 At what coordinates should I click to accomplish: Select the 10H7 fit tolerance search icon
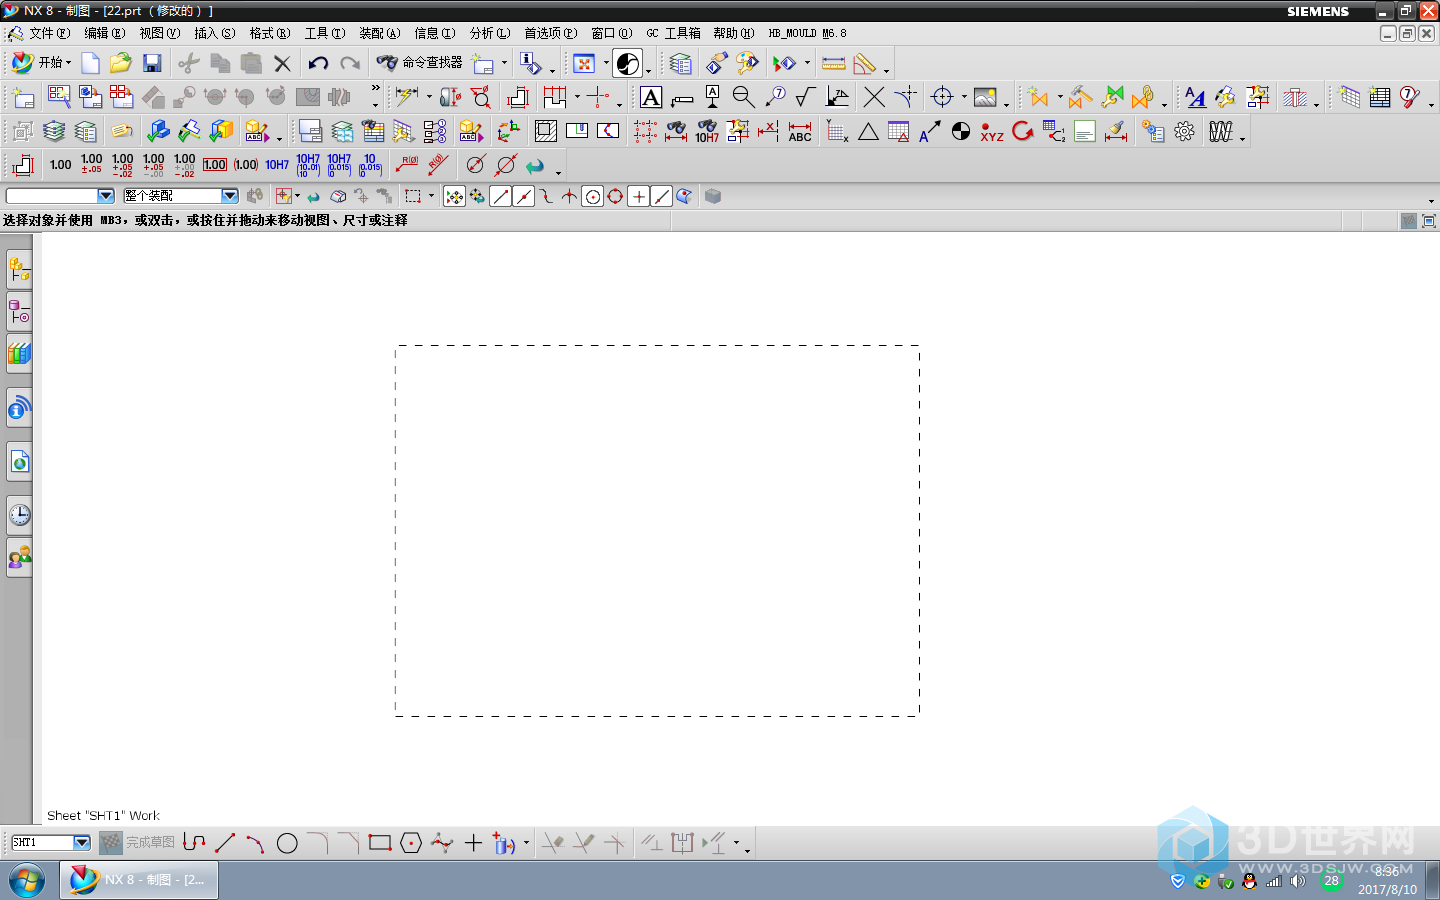[x=707, y=131]
